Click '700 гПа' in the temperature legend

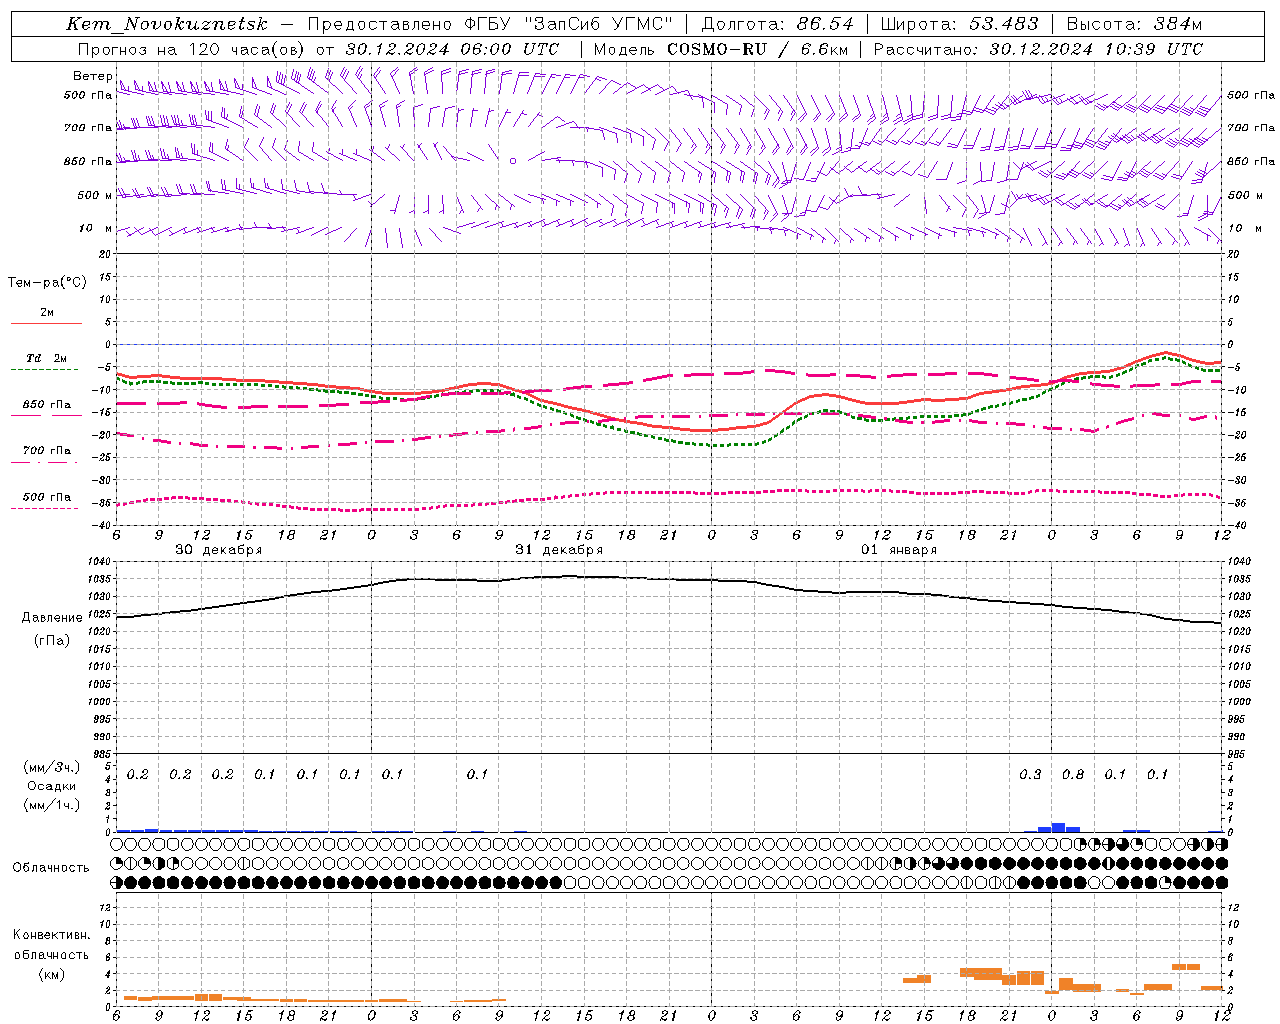[x=47, y=451]
